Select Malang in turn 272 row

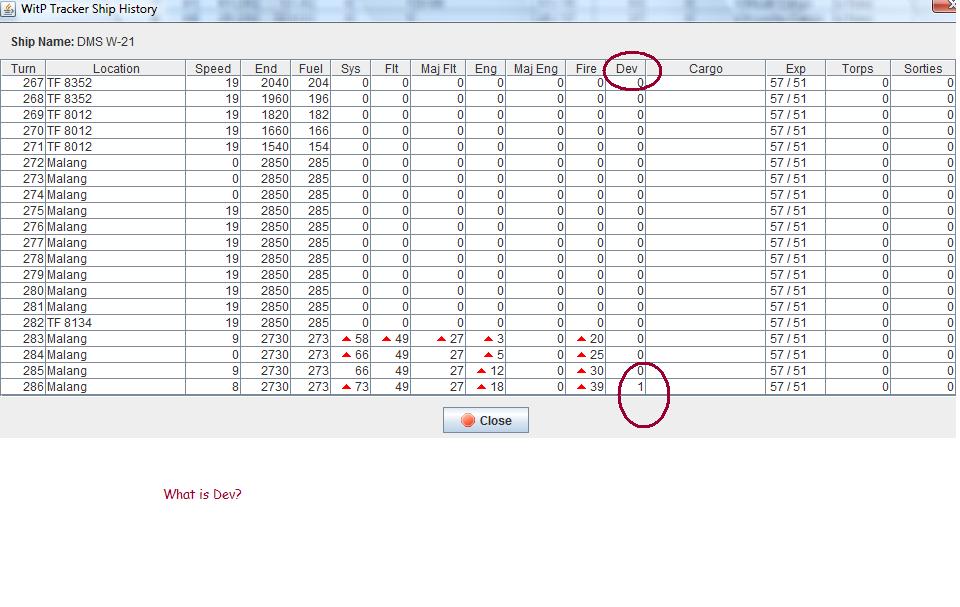[x=116, y=163]
